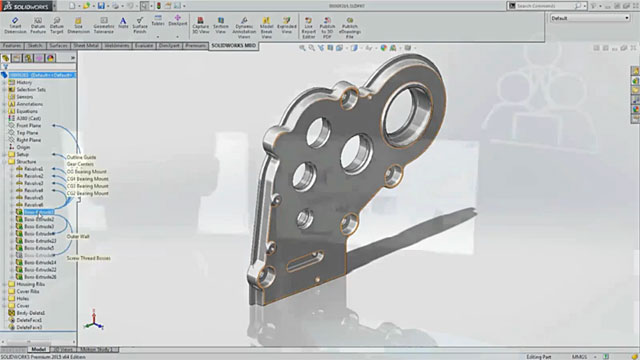Click the feature tree horizontal scrollbar
The height and width of the screenshot is (360, 640).
pyautogui.click(x=38, y=342)
